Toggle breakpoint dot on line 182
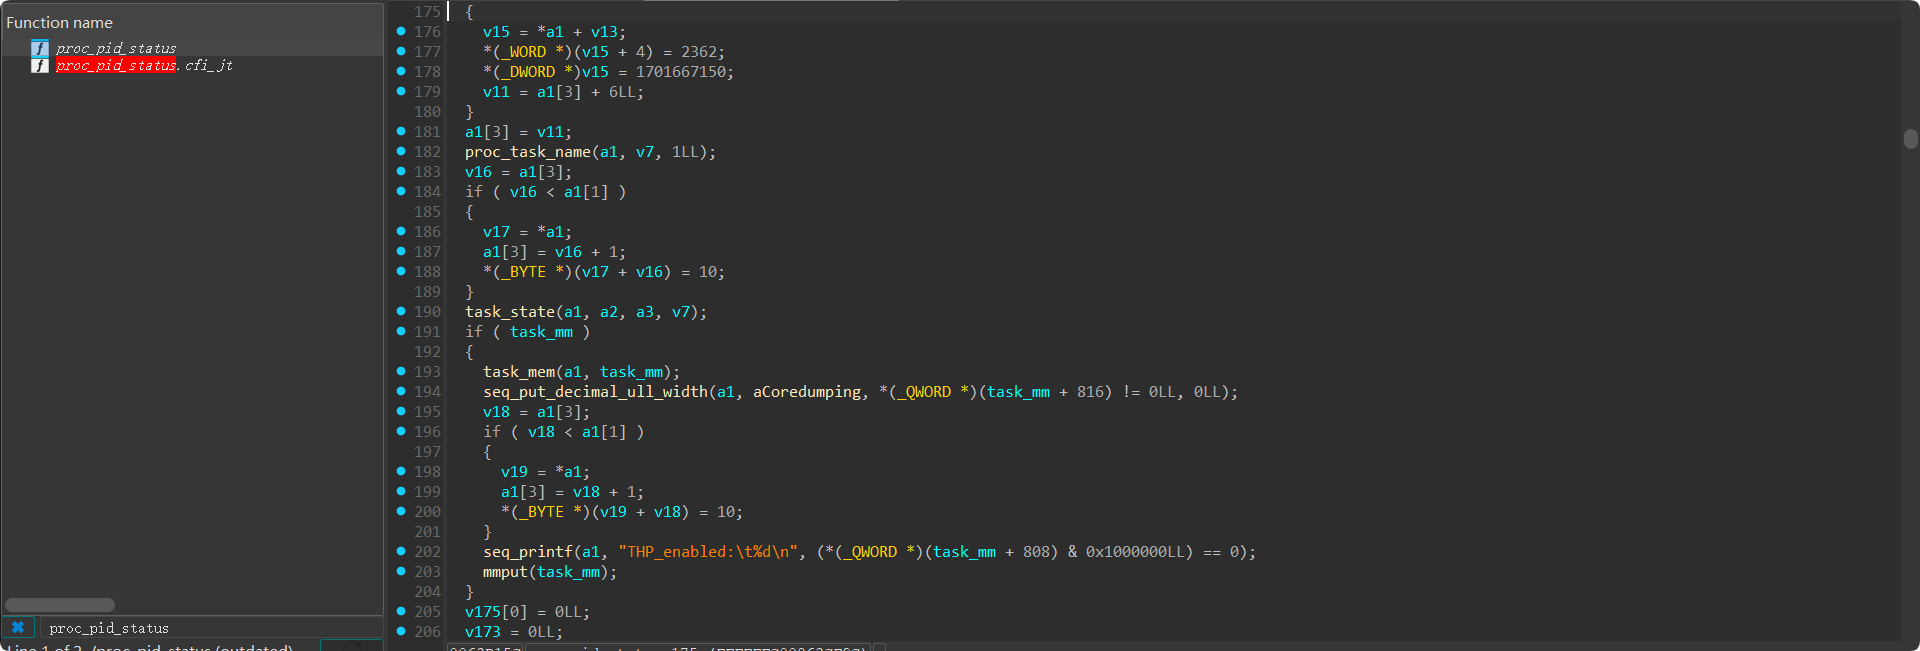Screen dimensions: 1920x651 401,151
